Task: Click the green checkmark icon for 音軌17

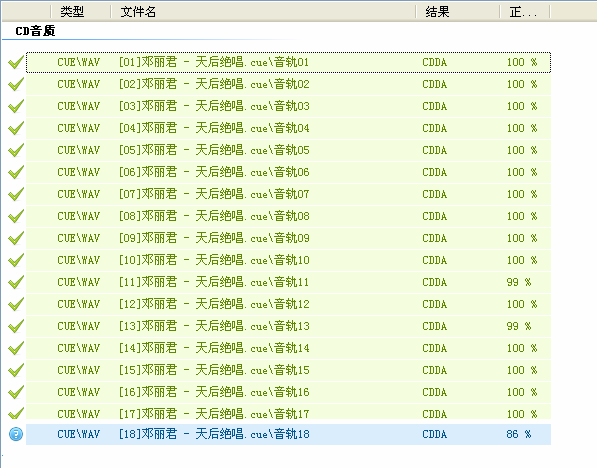Action: [x=16, y=414]
